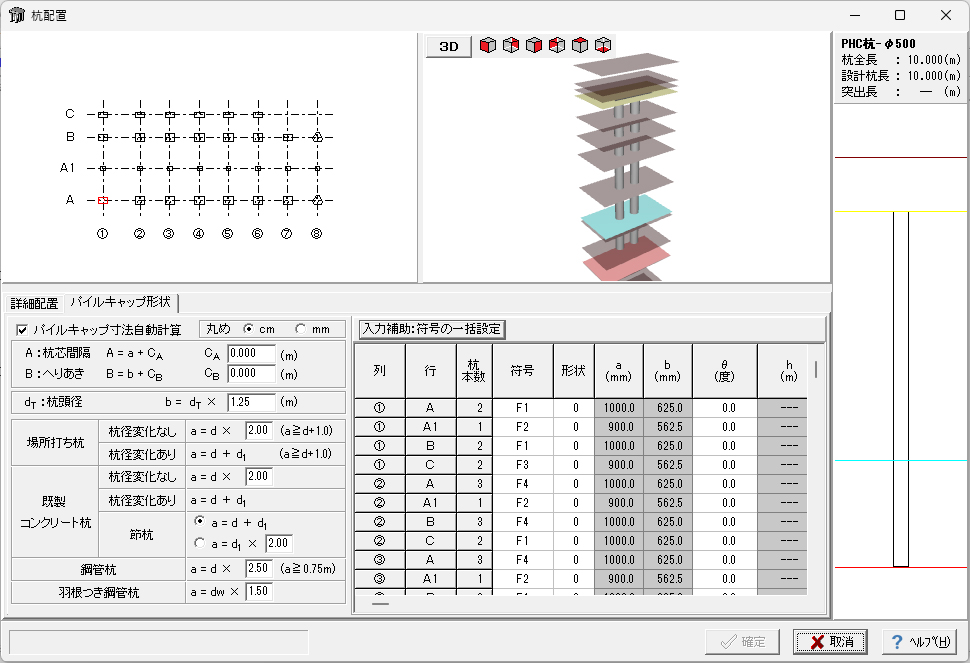Viewport: 970px width, 663px height.
Task: Click the pile shaft in section view
Action: 901,389
